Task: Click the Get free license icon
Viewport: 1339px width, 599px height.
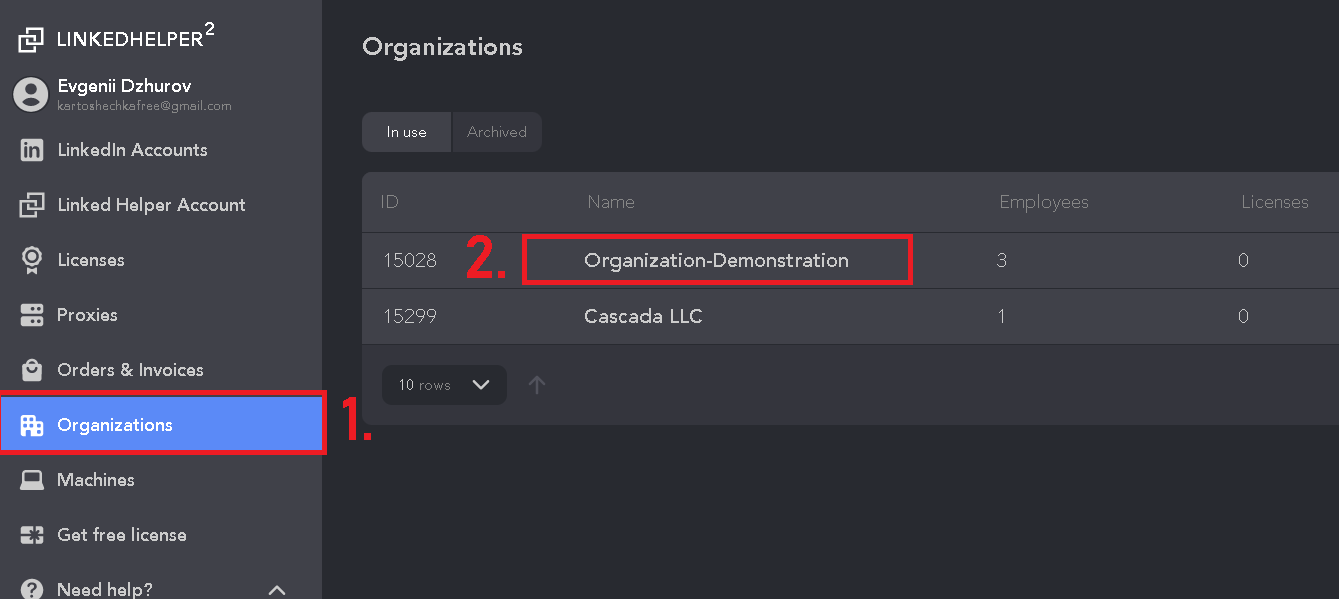Action: (x=32, y=535)
